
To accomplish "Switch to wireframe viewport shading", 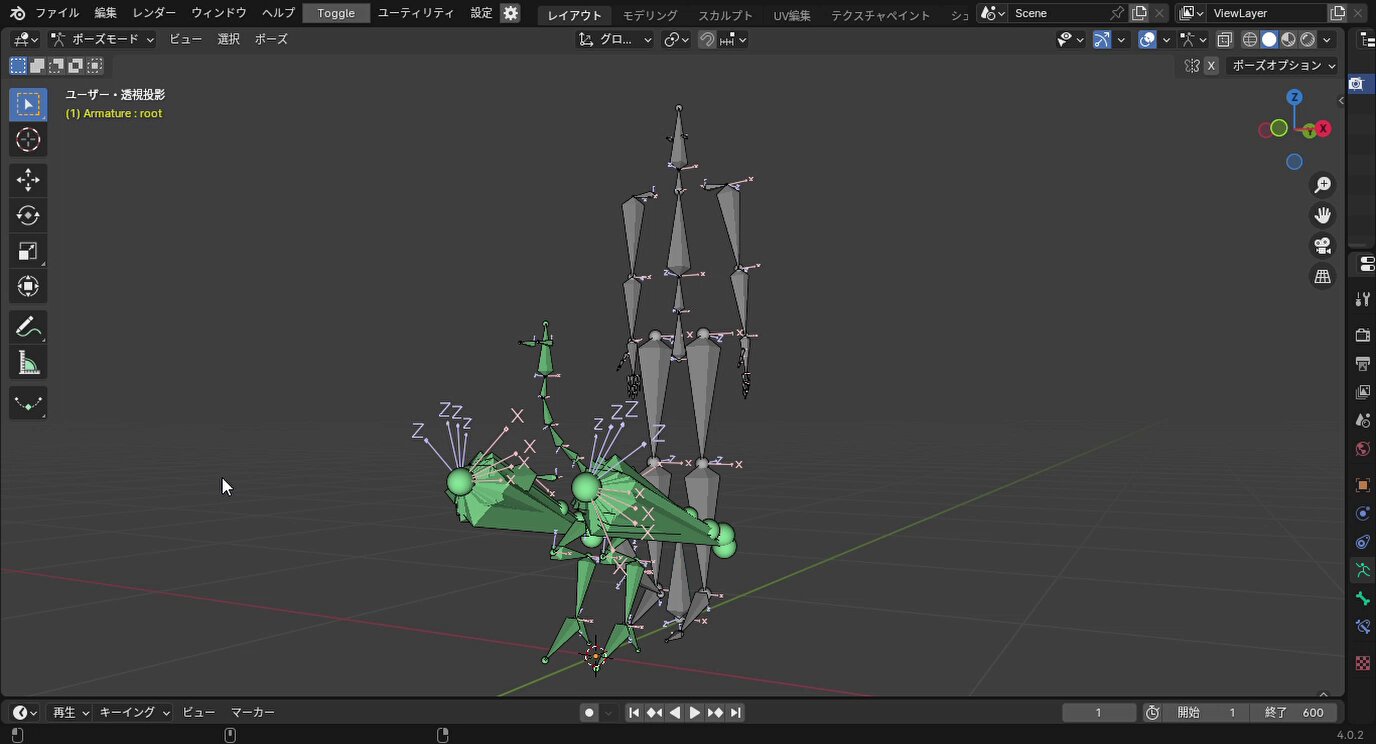I will [x=1250, y=40].
